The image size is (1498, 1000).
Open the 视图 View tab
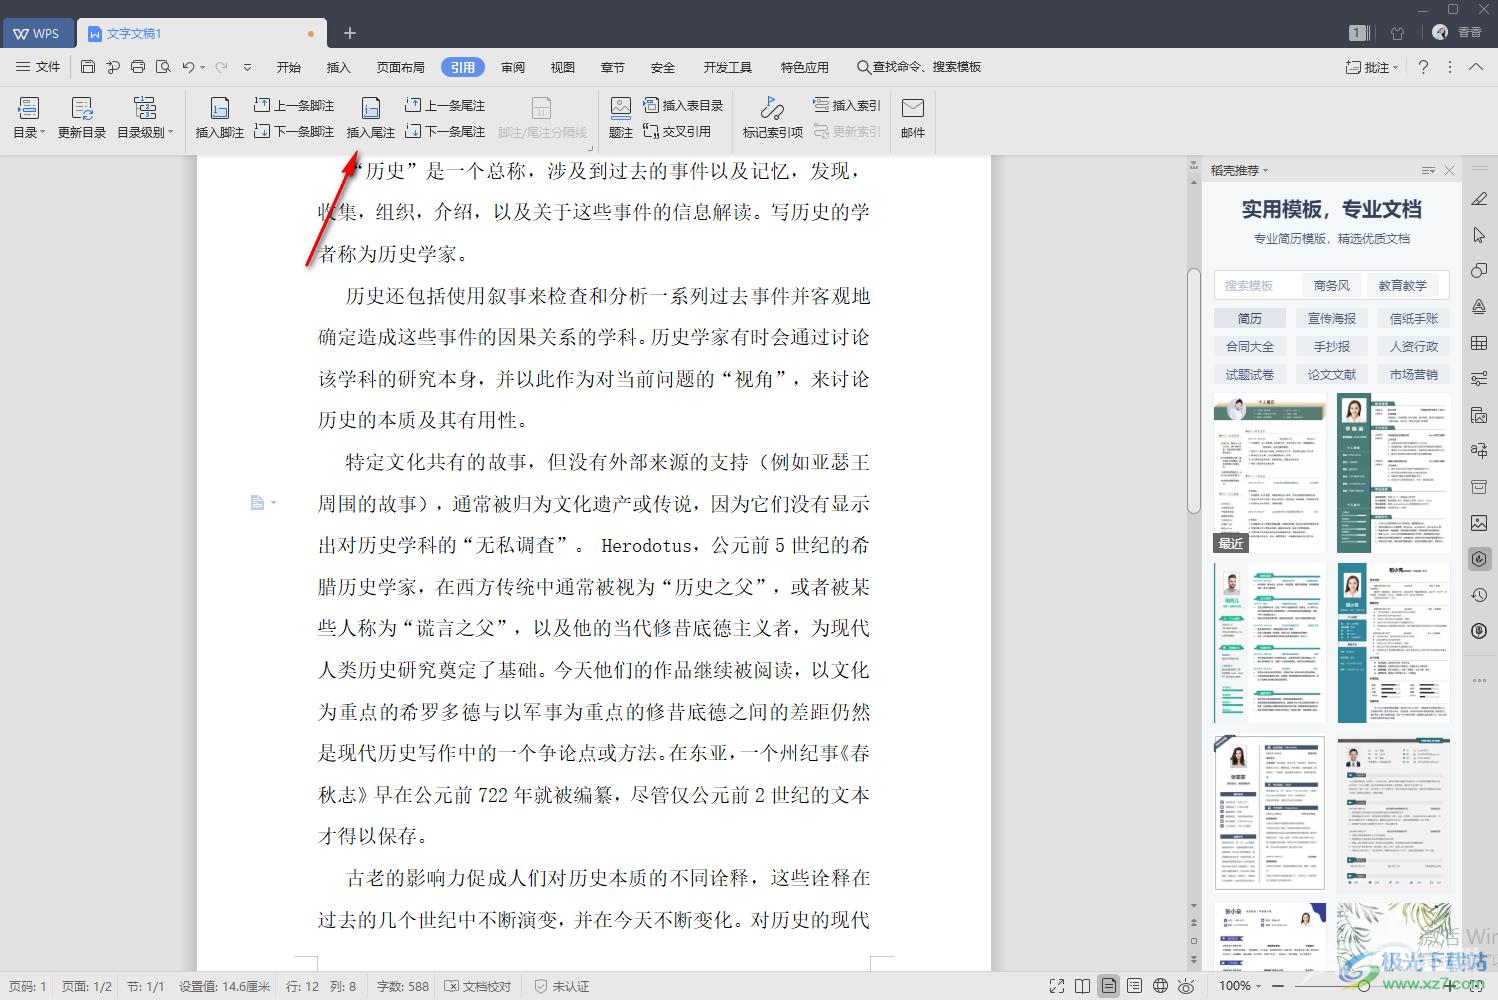pyautogui.click(x=563, y=67)
